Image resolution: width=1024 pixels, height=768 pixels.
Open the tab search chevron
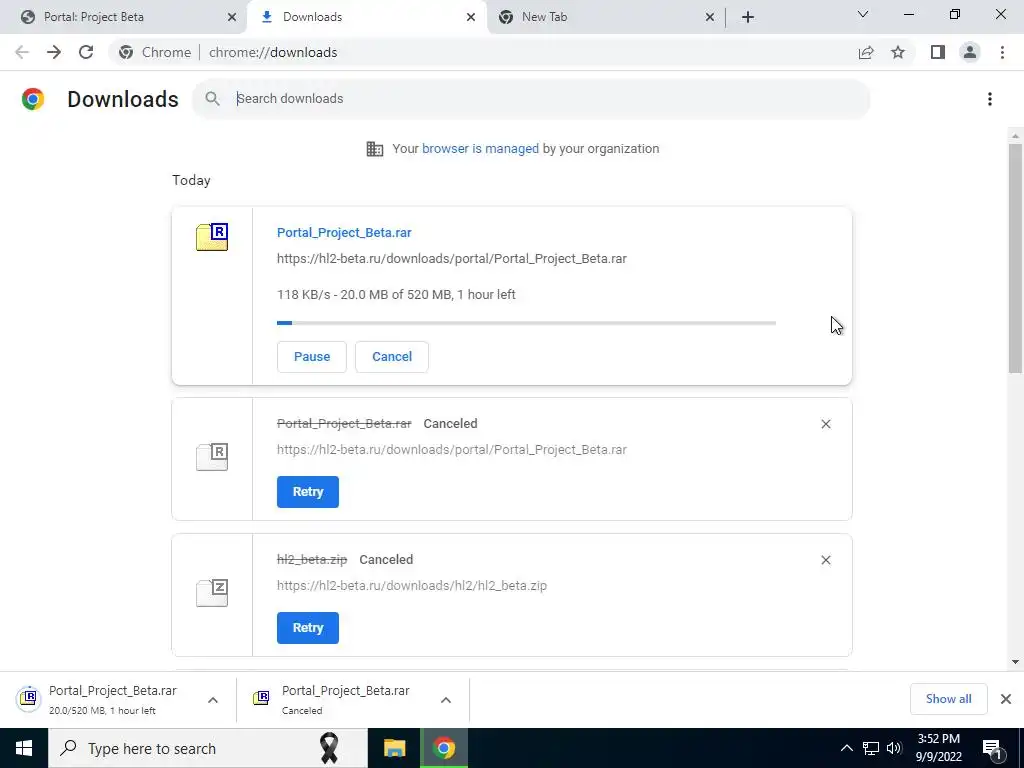[x=863, y=14]
